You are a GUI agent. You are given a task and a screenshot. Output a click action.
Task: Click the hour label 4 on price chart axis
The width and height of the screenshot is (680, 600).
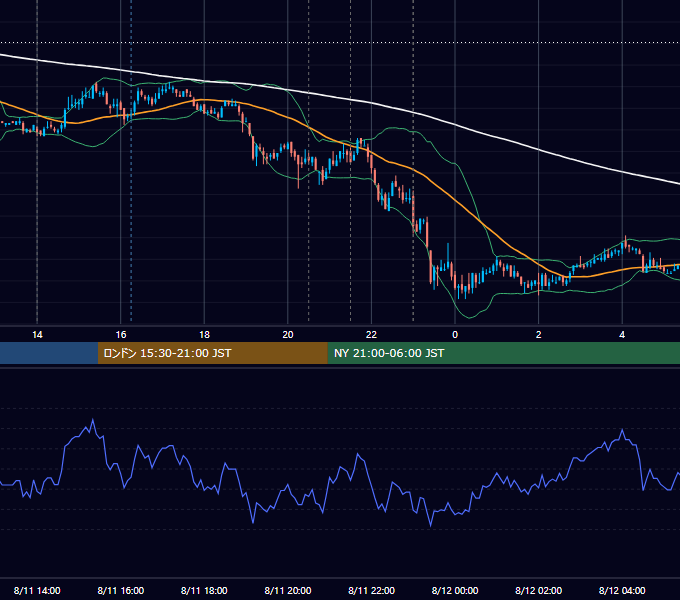click(622, 335)
